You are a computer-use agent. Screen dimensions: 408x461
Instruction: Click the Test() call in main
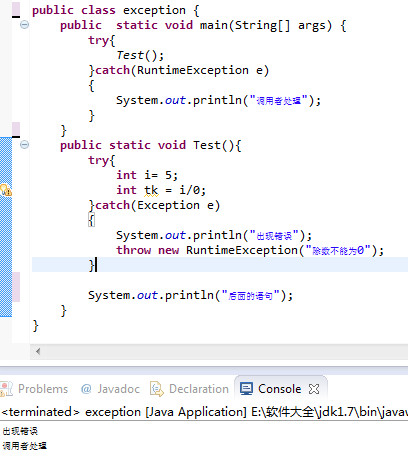click(x=140, y=55)
